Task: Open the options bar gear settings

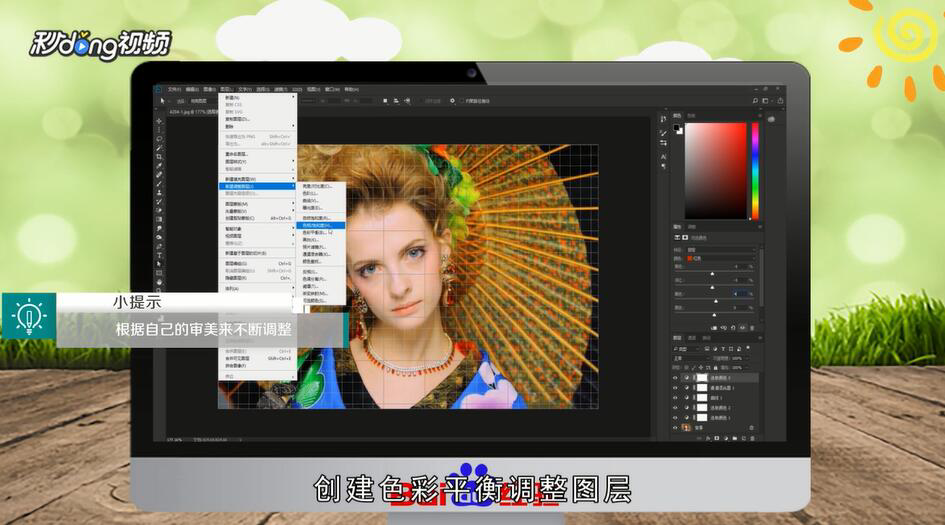Action: click(x=452, y=101)
